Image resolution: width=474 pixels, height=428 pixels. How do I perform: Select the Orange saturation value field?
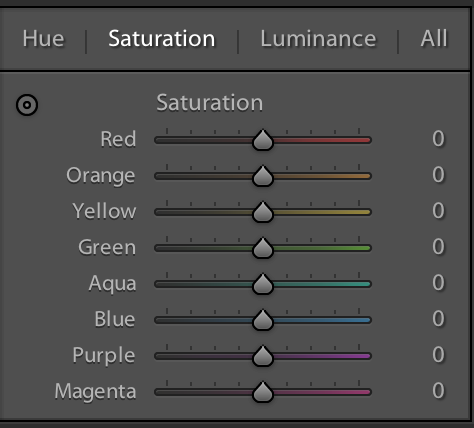tap(438, 175)
